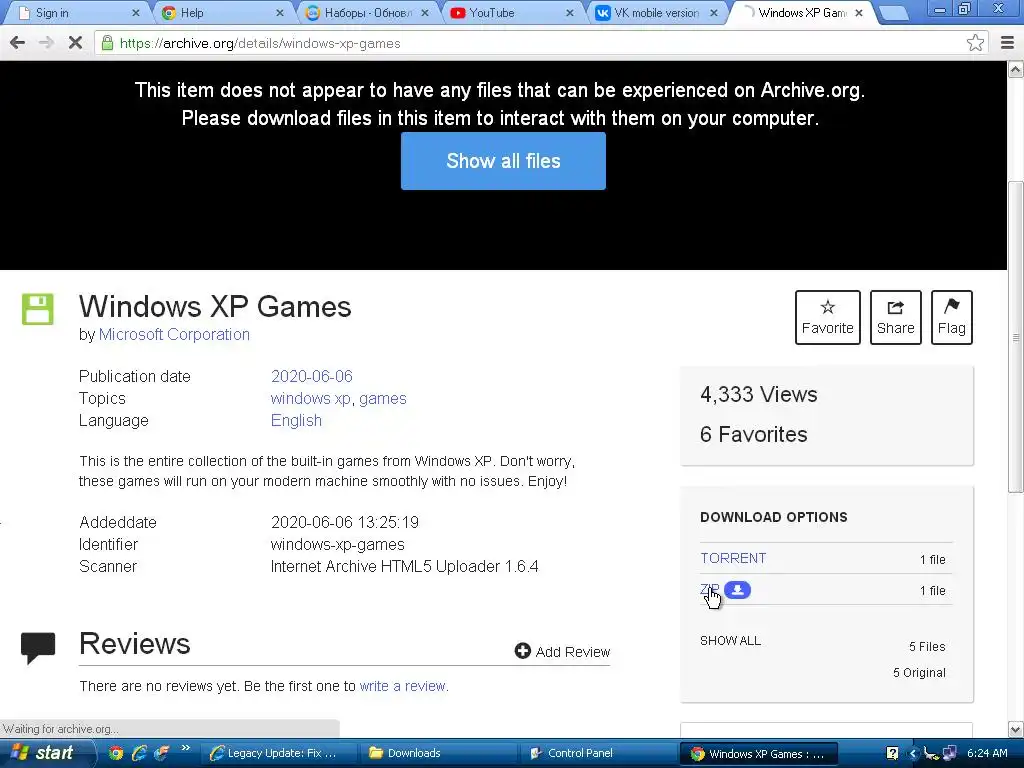Click the vertical scrollbar thumb

(x=1016, y=337)
